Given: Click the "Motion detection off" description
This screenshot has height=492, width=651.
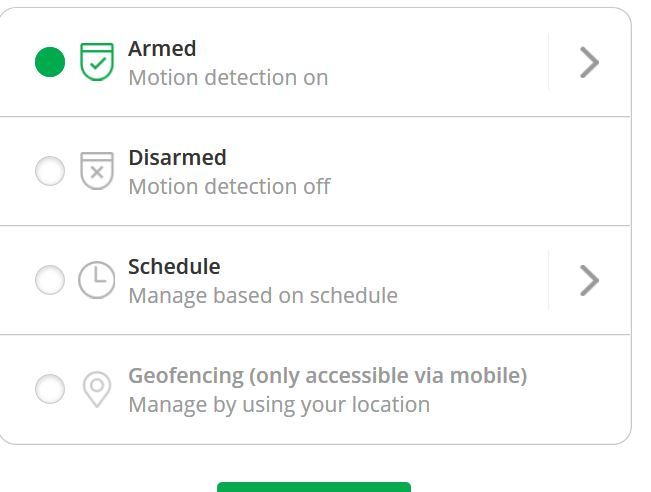Looking at the screenshot, I should (x=229, y=186).
